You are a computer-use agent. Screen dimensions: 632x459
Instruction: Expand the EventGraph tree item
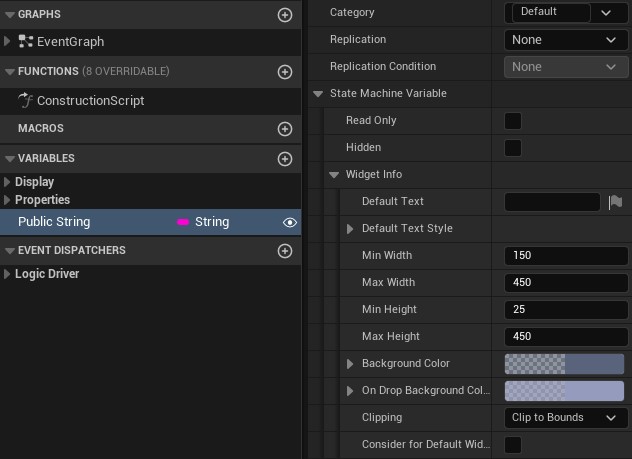click(x=8, y=42)
